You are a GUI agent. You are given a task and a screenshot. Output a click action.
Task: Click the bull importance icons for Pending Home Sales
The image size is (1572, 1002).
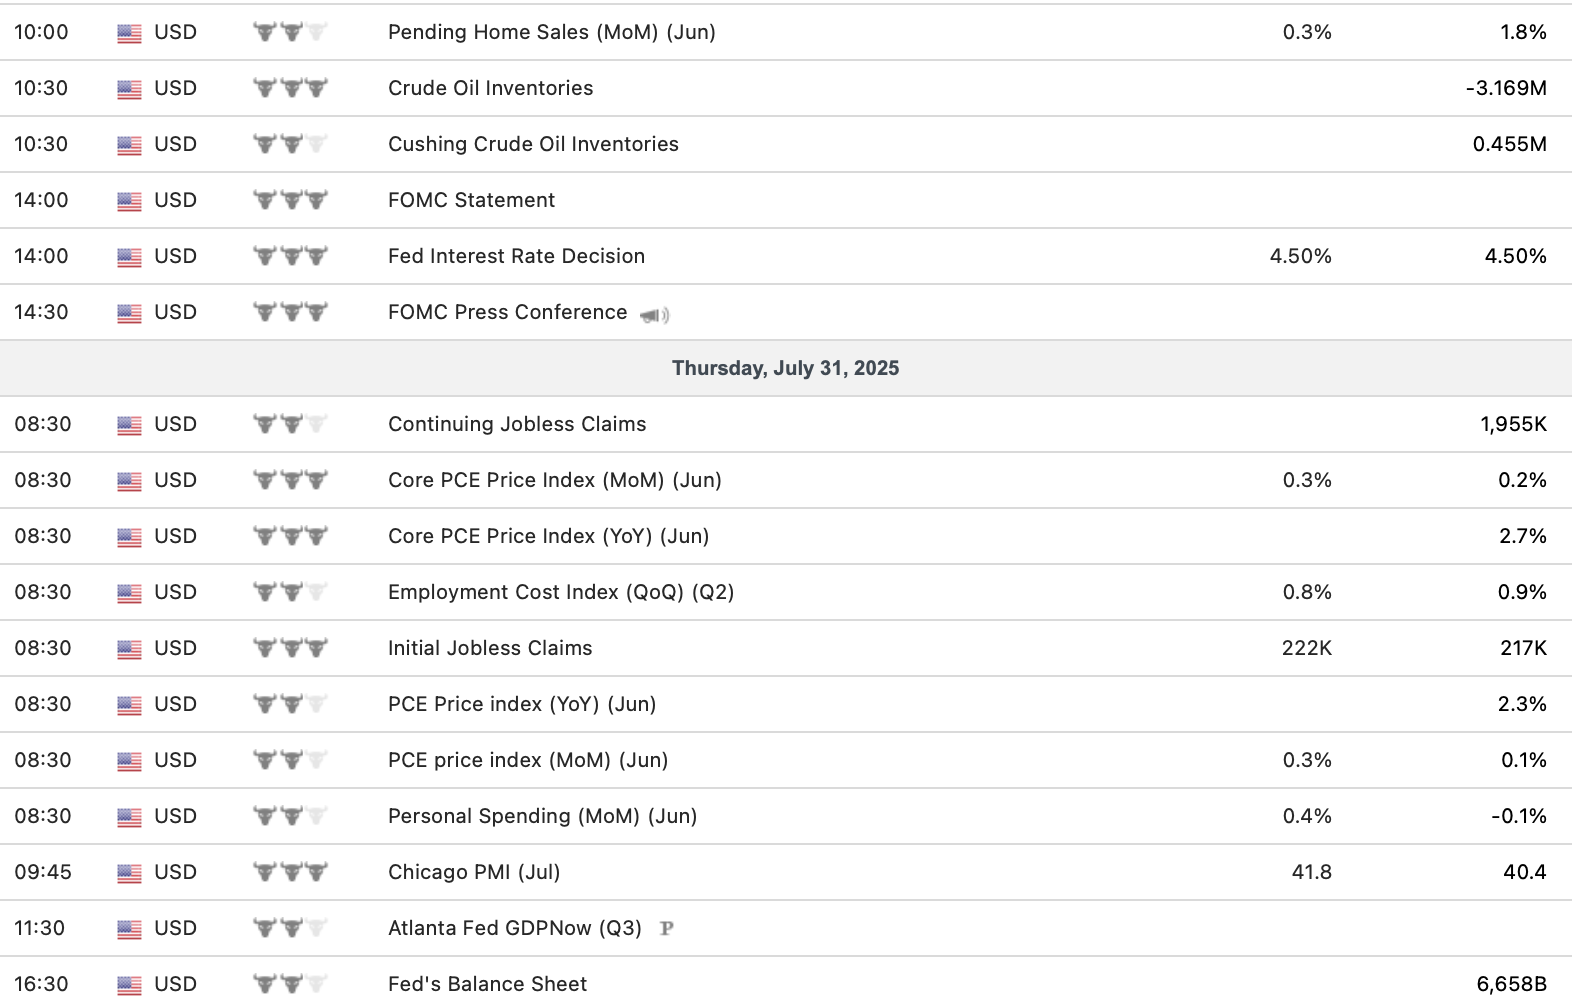290,33
